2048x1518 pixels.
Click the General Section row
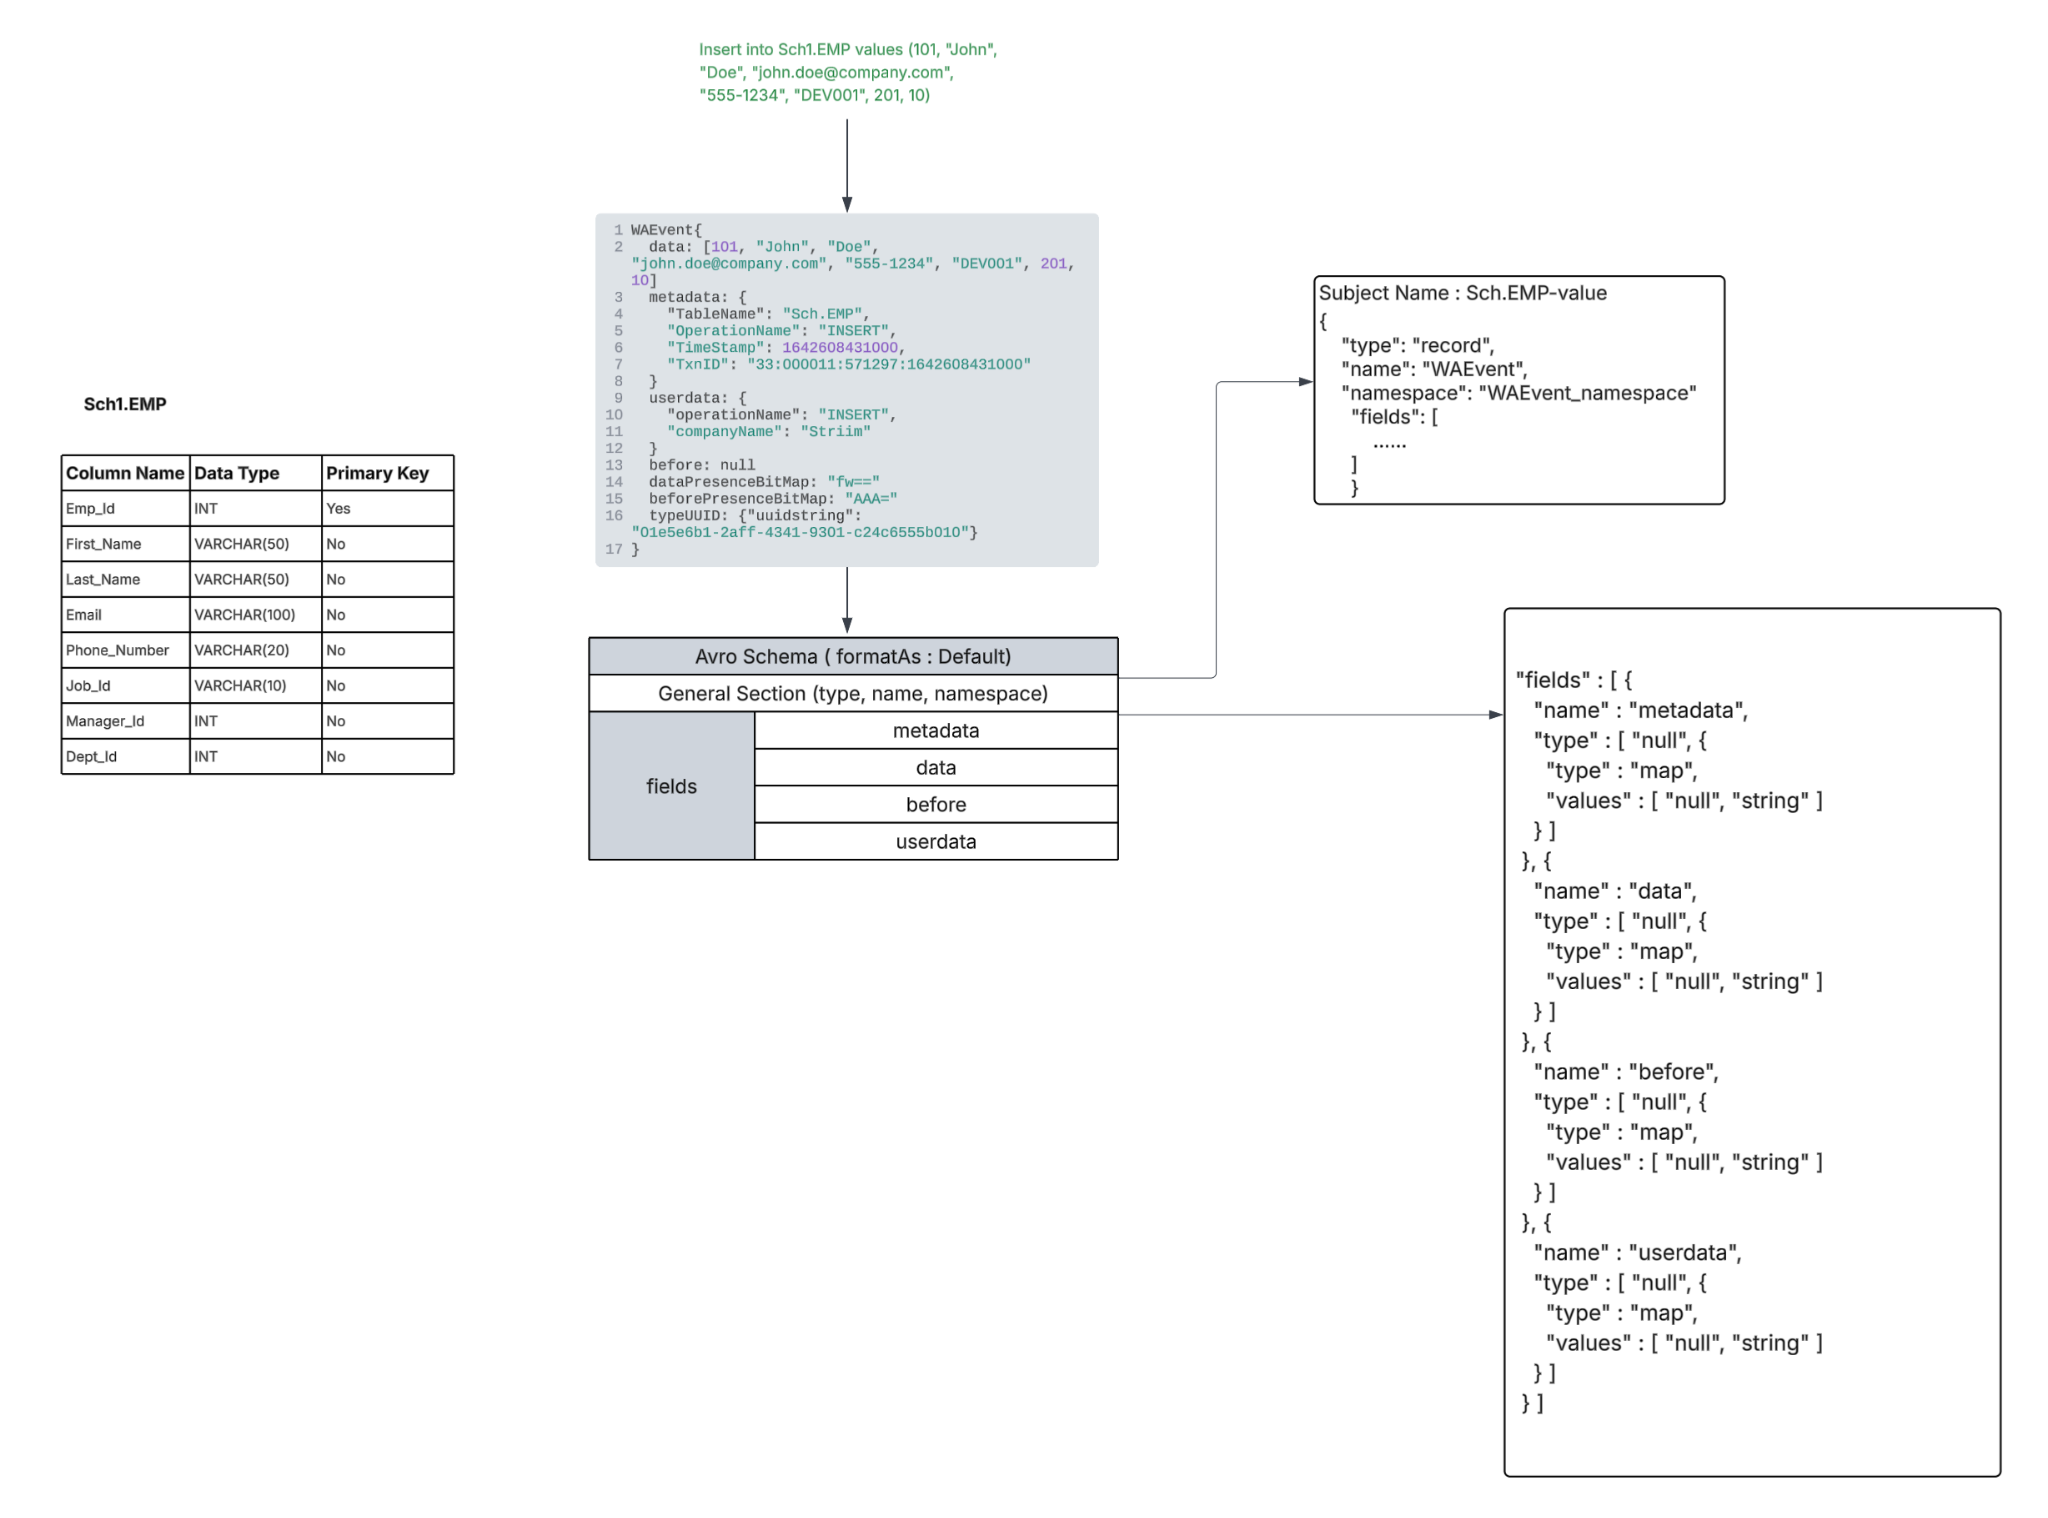(x=853, y=693)
